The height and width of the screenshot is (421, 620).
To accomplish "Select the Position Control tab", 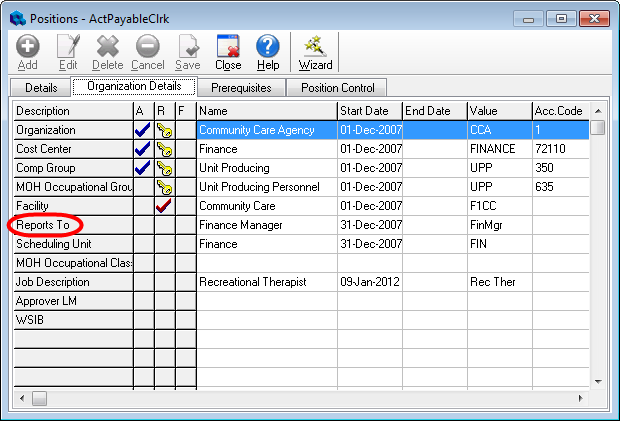I will (336, 88).
